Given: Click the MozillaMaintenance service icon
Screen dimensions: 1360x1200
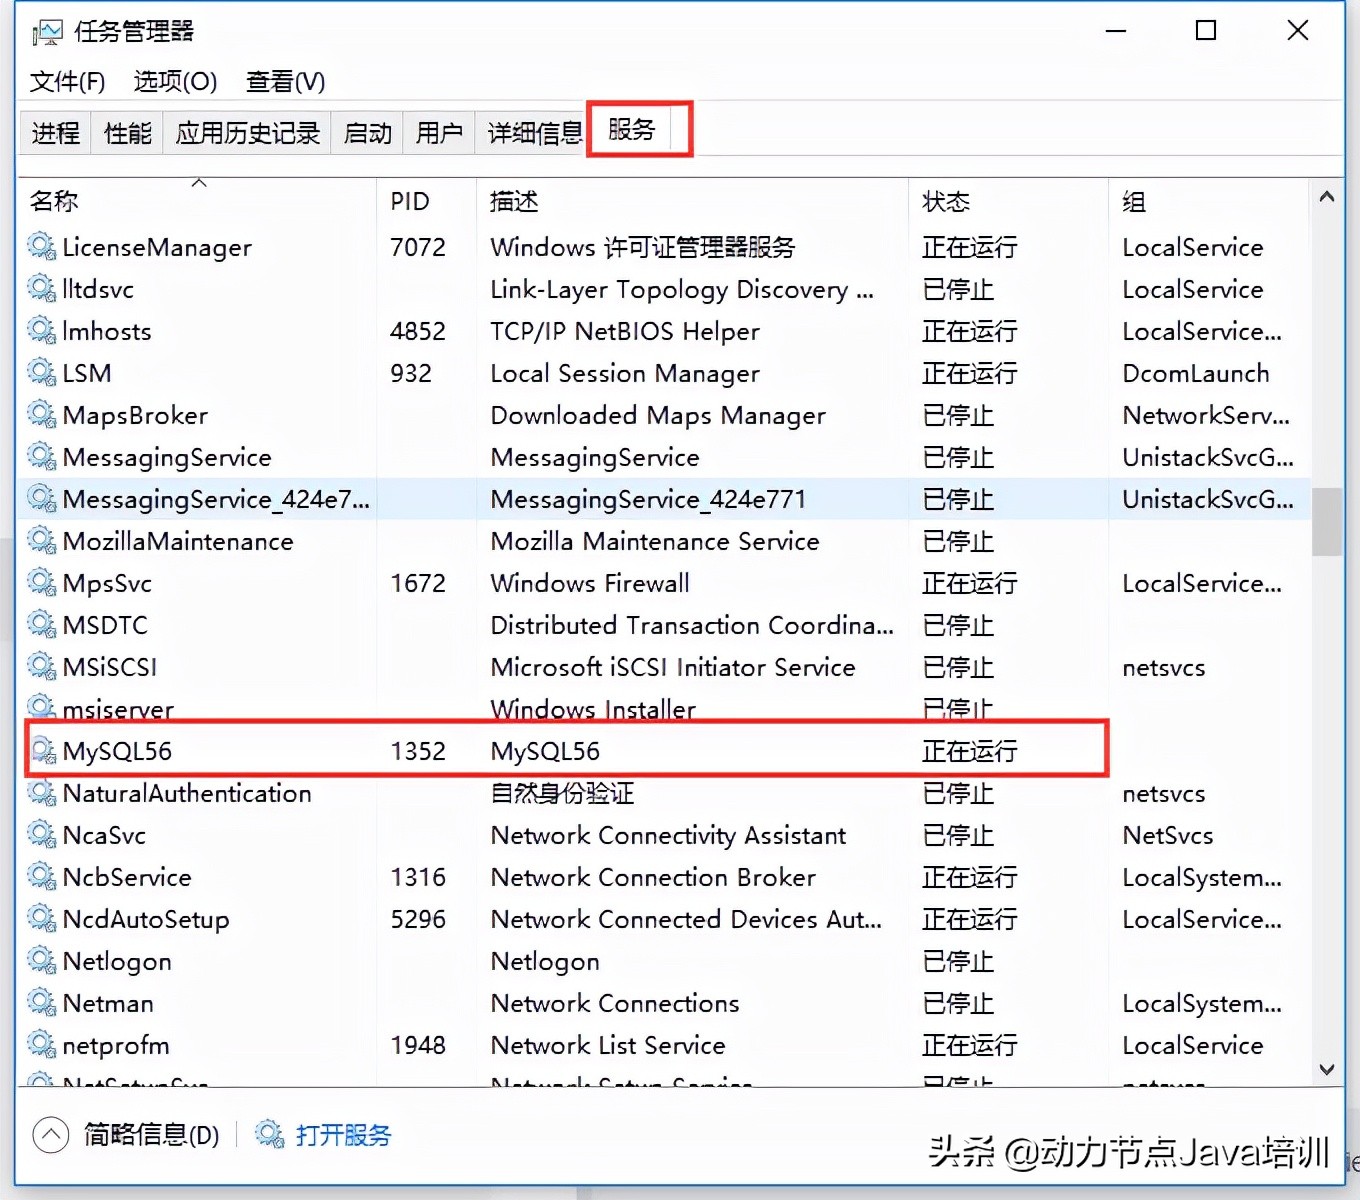Looking at the screenshot, I should pyautogui.click(x=40, y=541).
